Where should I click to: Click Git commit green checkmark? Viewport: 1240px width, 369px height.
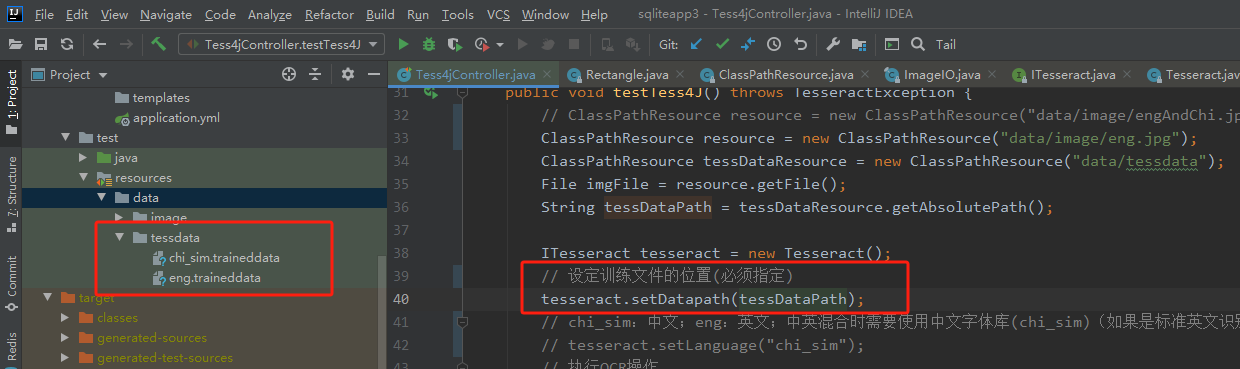(722, 44)
